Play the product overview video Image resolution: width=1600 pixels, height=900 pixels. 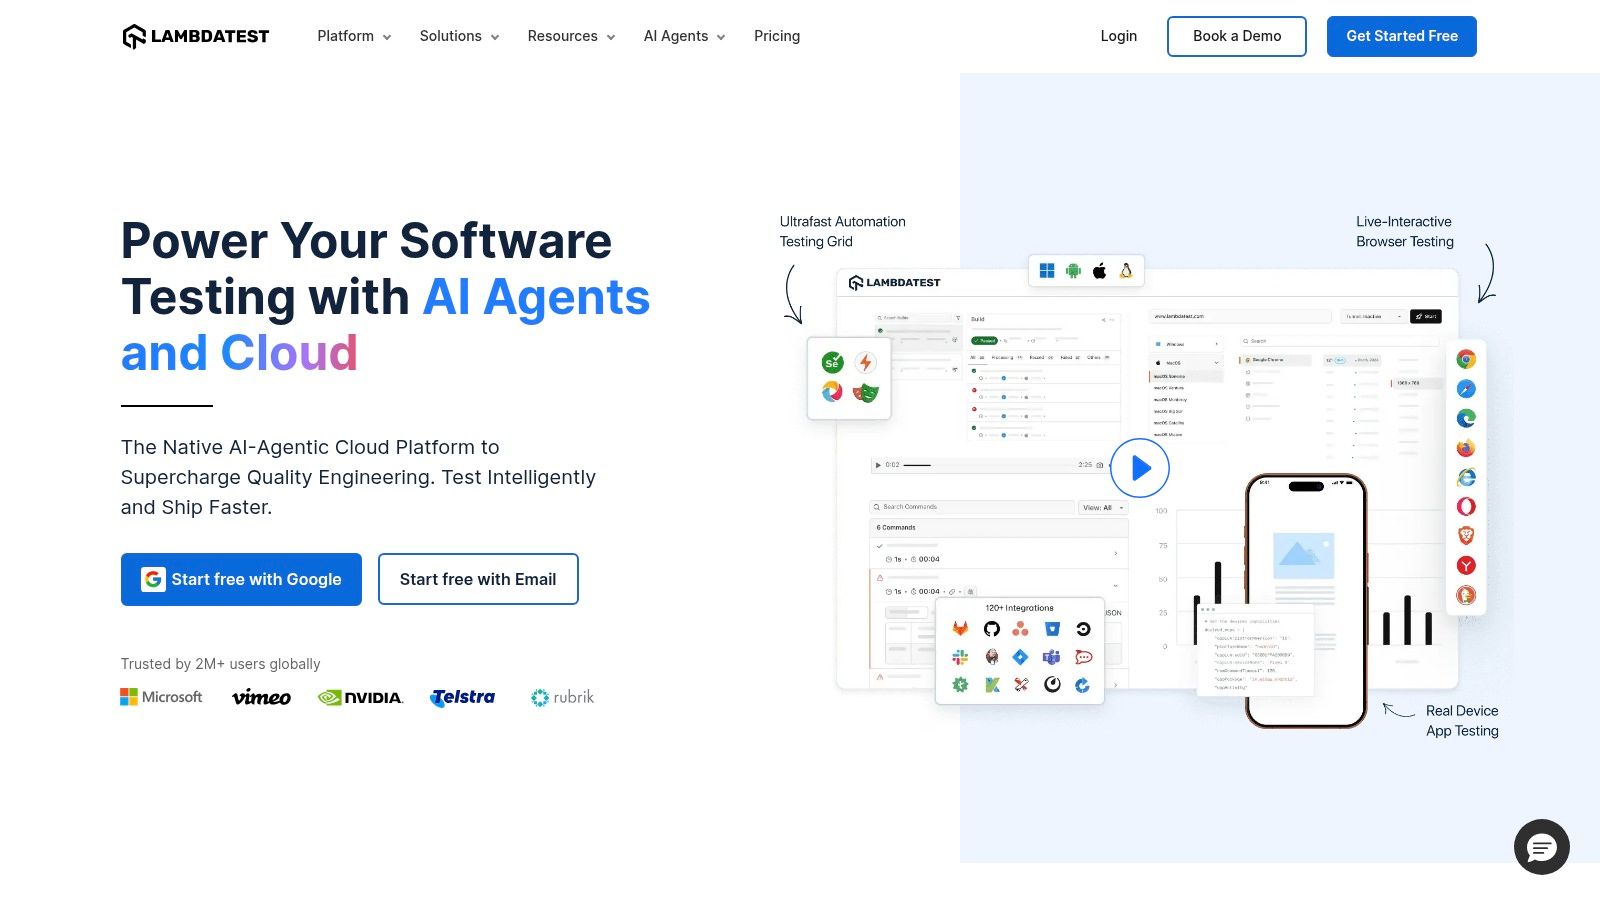click(1140, 468)
